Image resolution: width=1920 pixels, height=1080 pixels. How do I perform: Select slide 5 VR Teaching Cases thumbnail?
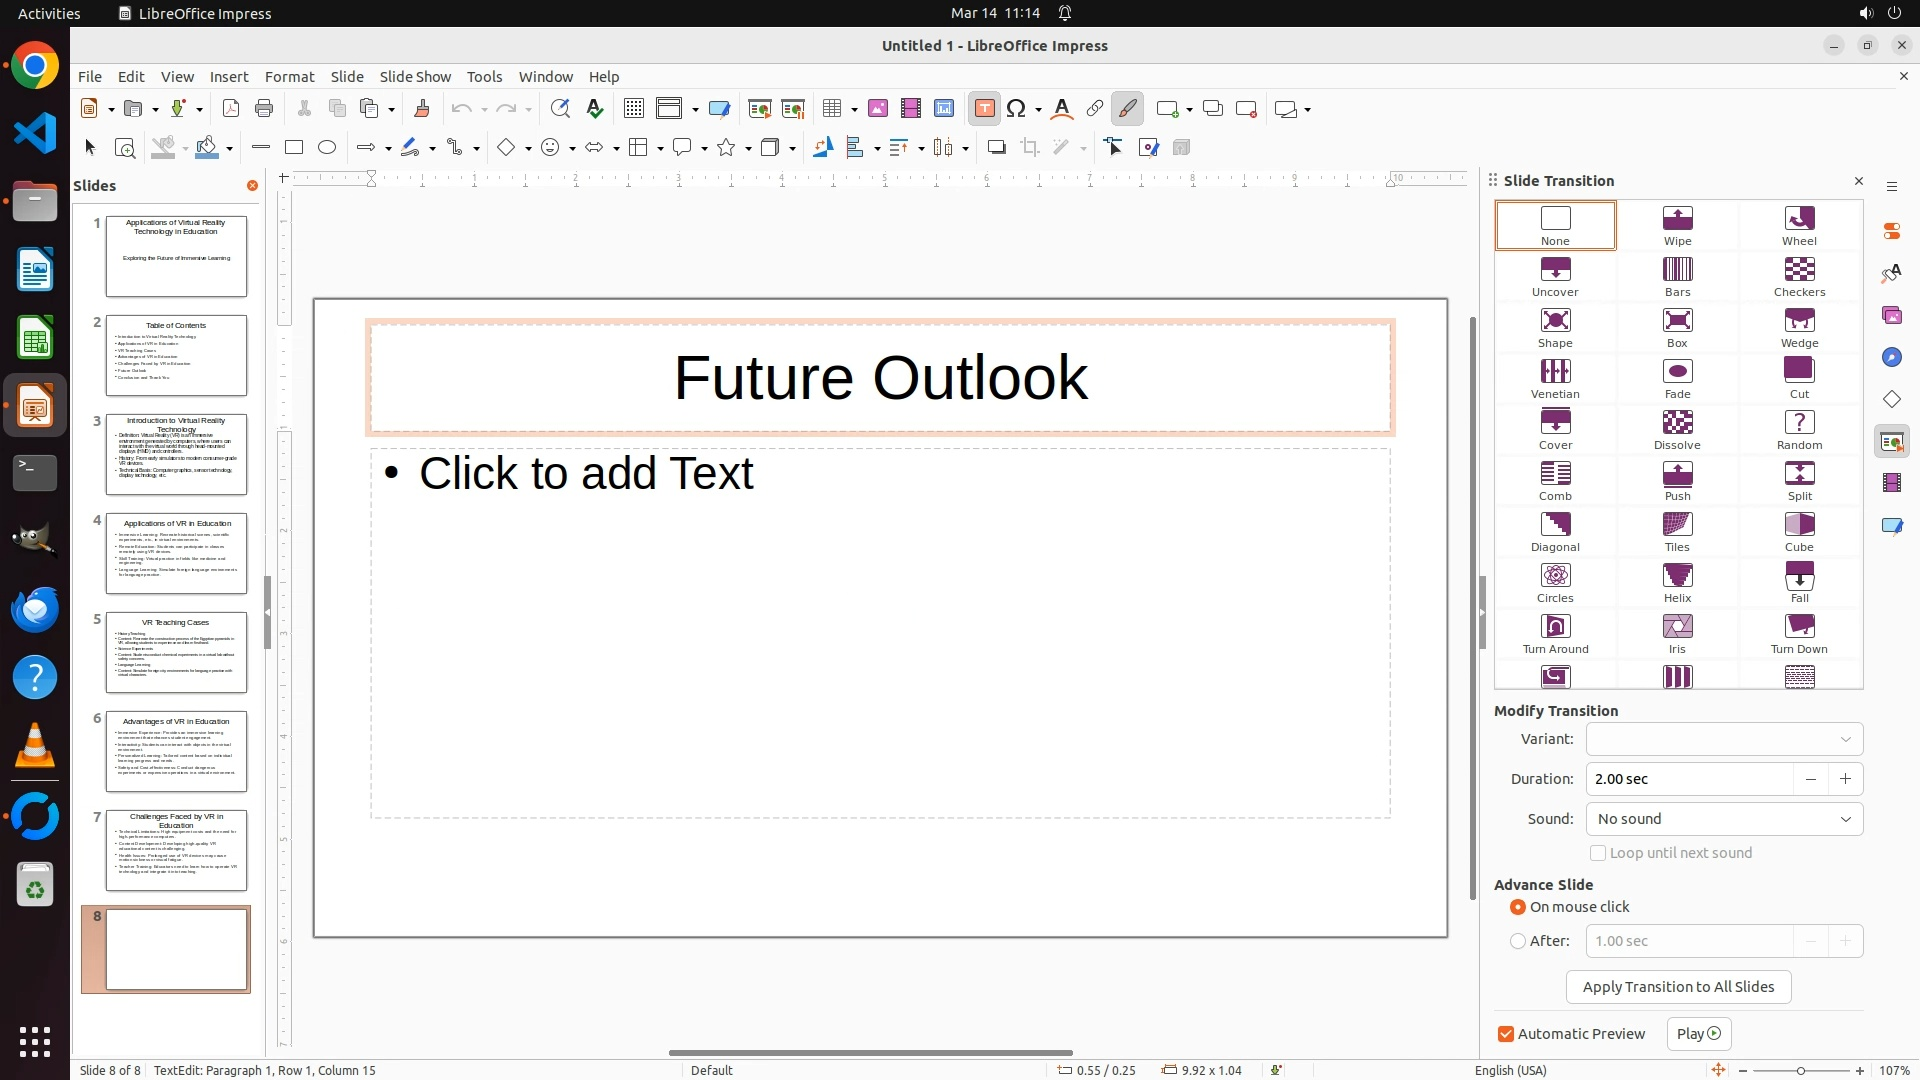tap(176, 652)
